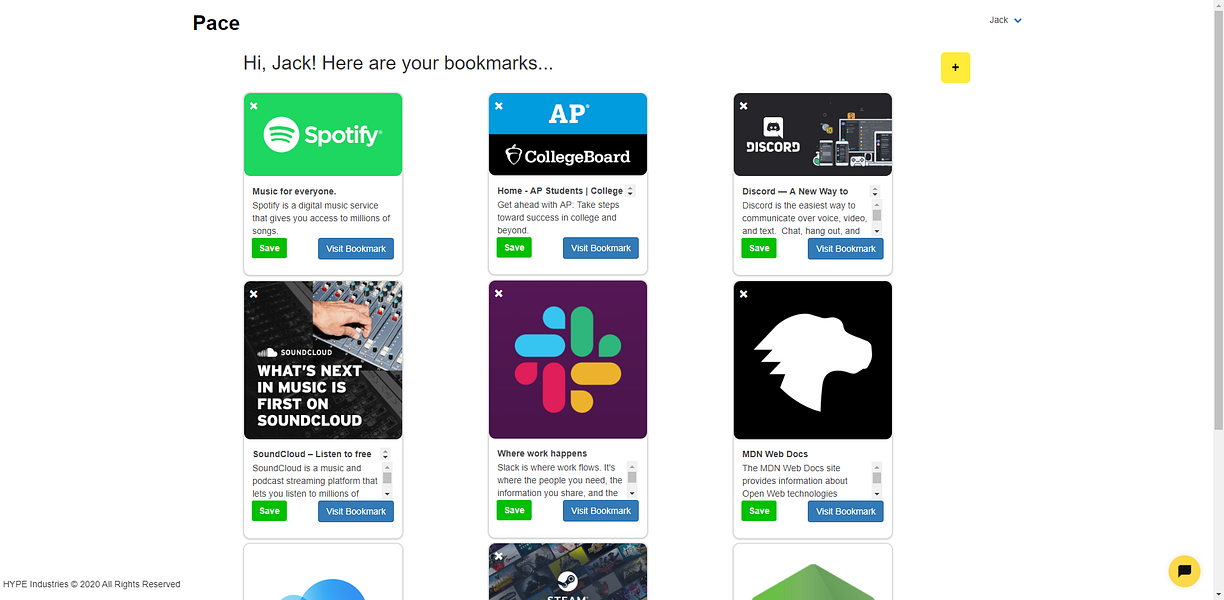Click the "Where work happens" title

(x=542, y=453)
